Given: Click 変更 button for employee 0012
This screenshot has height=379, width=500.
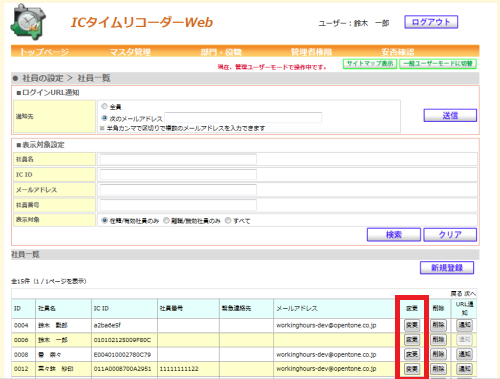Looking at the screenshot, I should point(412,369).
